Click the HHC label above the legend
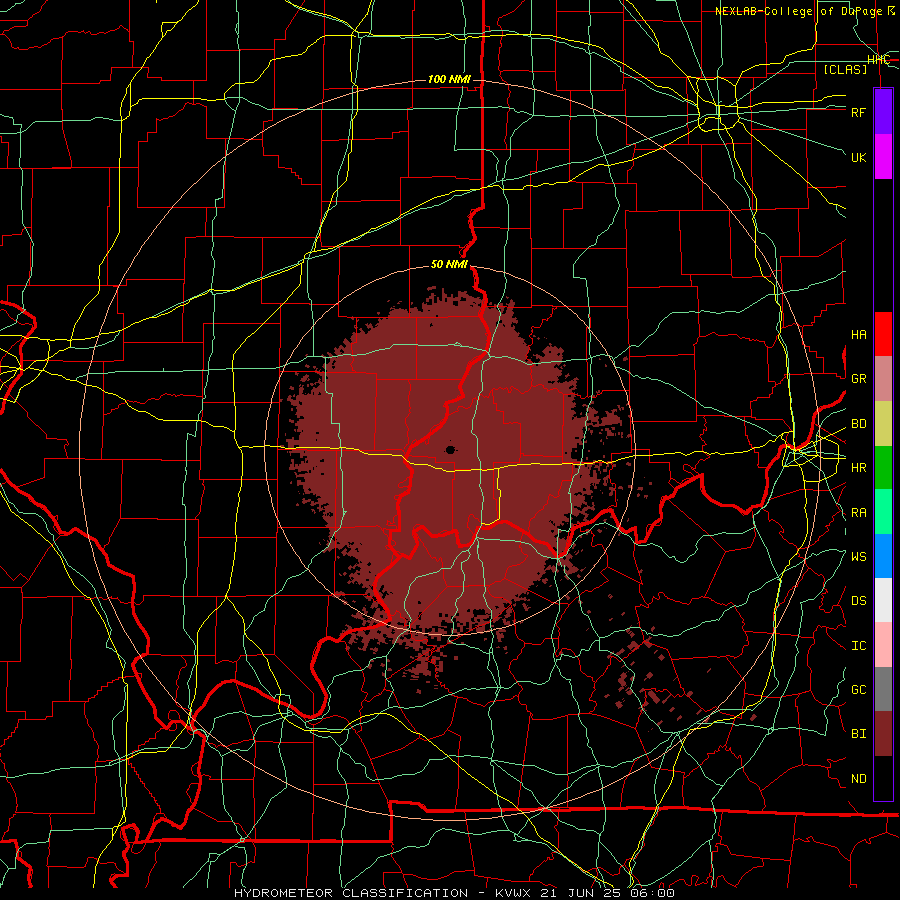Image resolution: width=900 pixels, height=900 pixels. (878, 59)
